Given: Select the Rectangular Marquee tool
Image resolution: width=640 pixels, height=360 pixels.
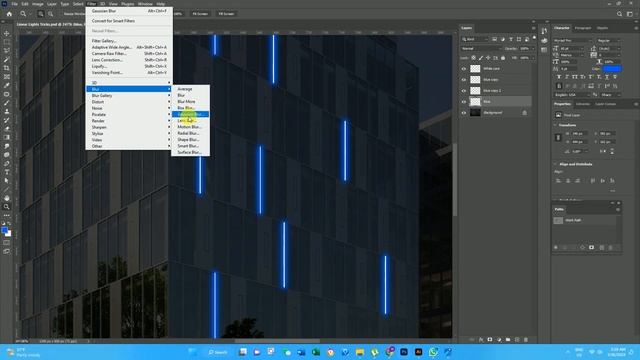Looking at the screenshot, I should pos(7,42).
